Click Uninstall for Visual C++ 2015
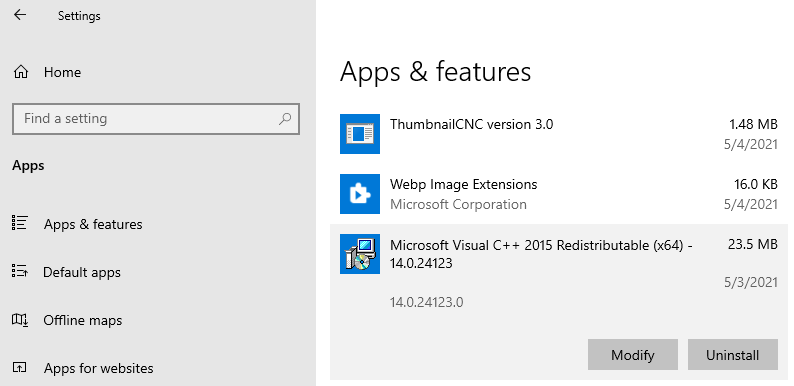794x386 pixels. pyautogui.click(x=732, y=355)
